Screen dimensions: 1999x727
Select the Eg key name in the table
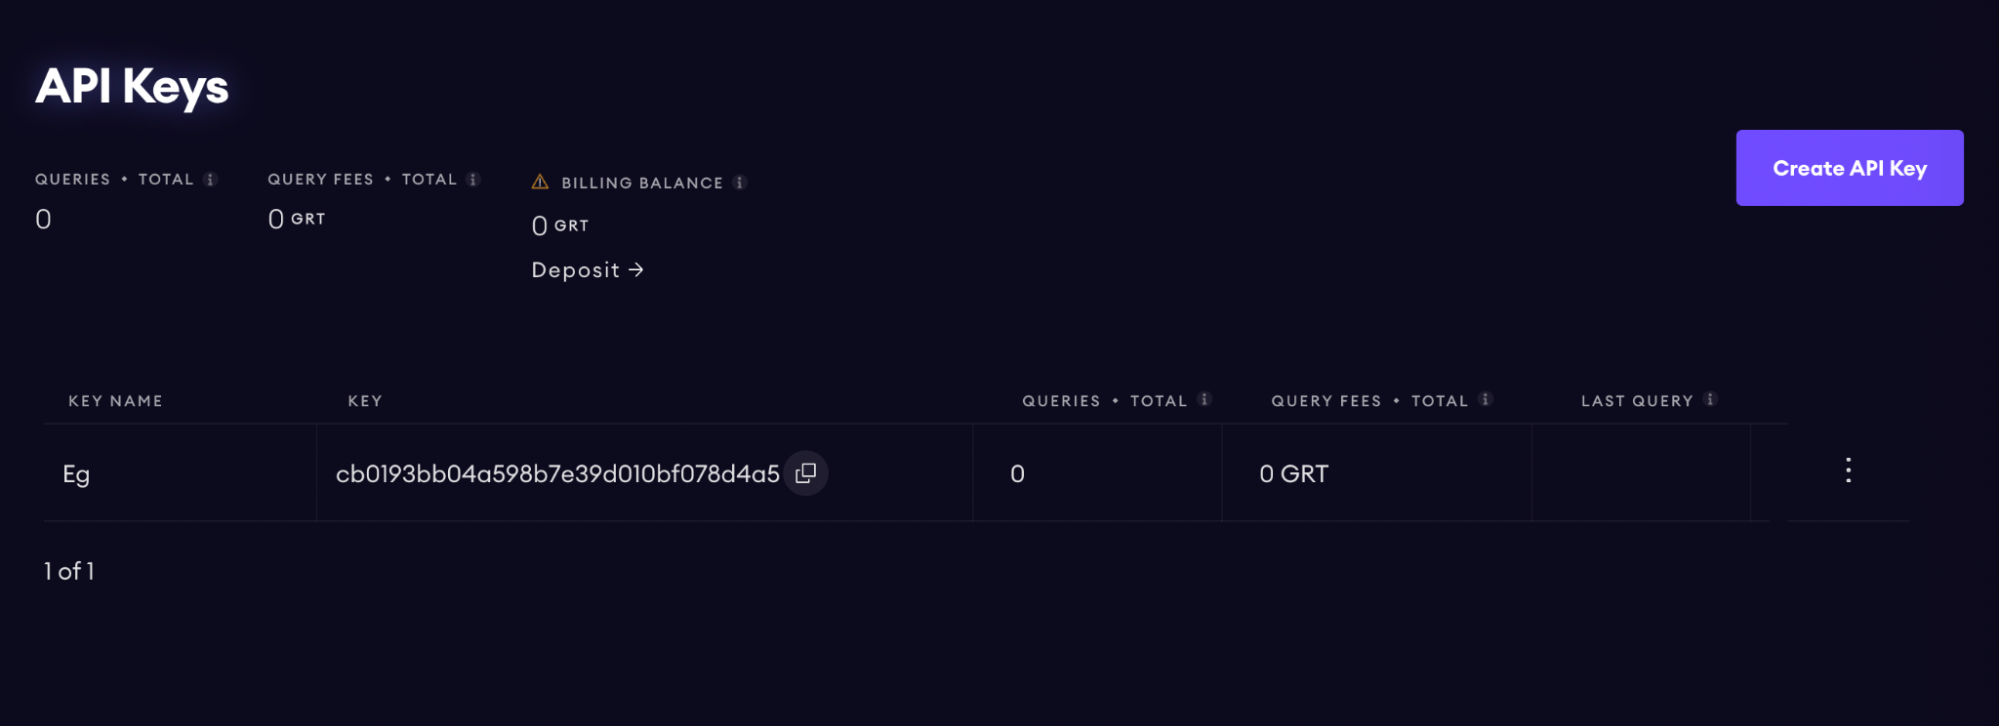pyautogui.click(x=76, y=474)
